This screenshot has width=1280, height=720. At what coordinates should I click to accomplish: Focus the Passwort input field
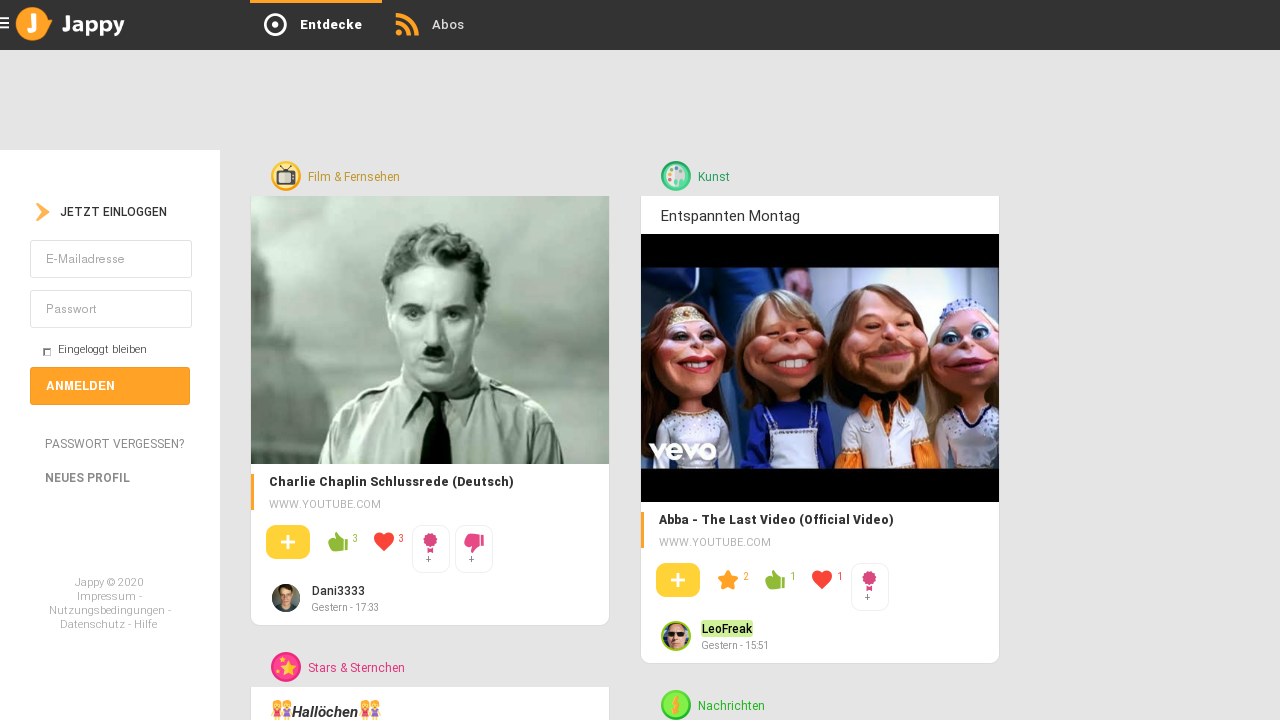click(111, 309)
